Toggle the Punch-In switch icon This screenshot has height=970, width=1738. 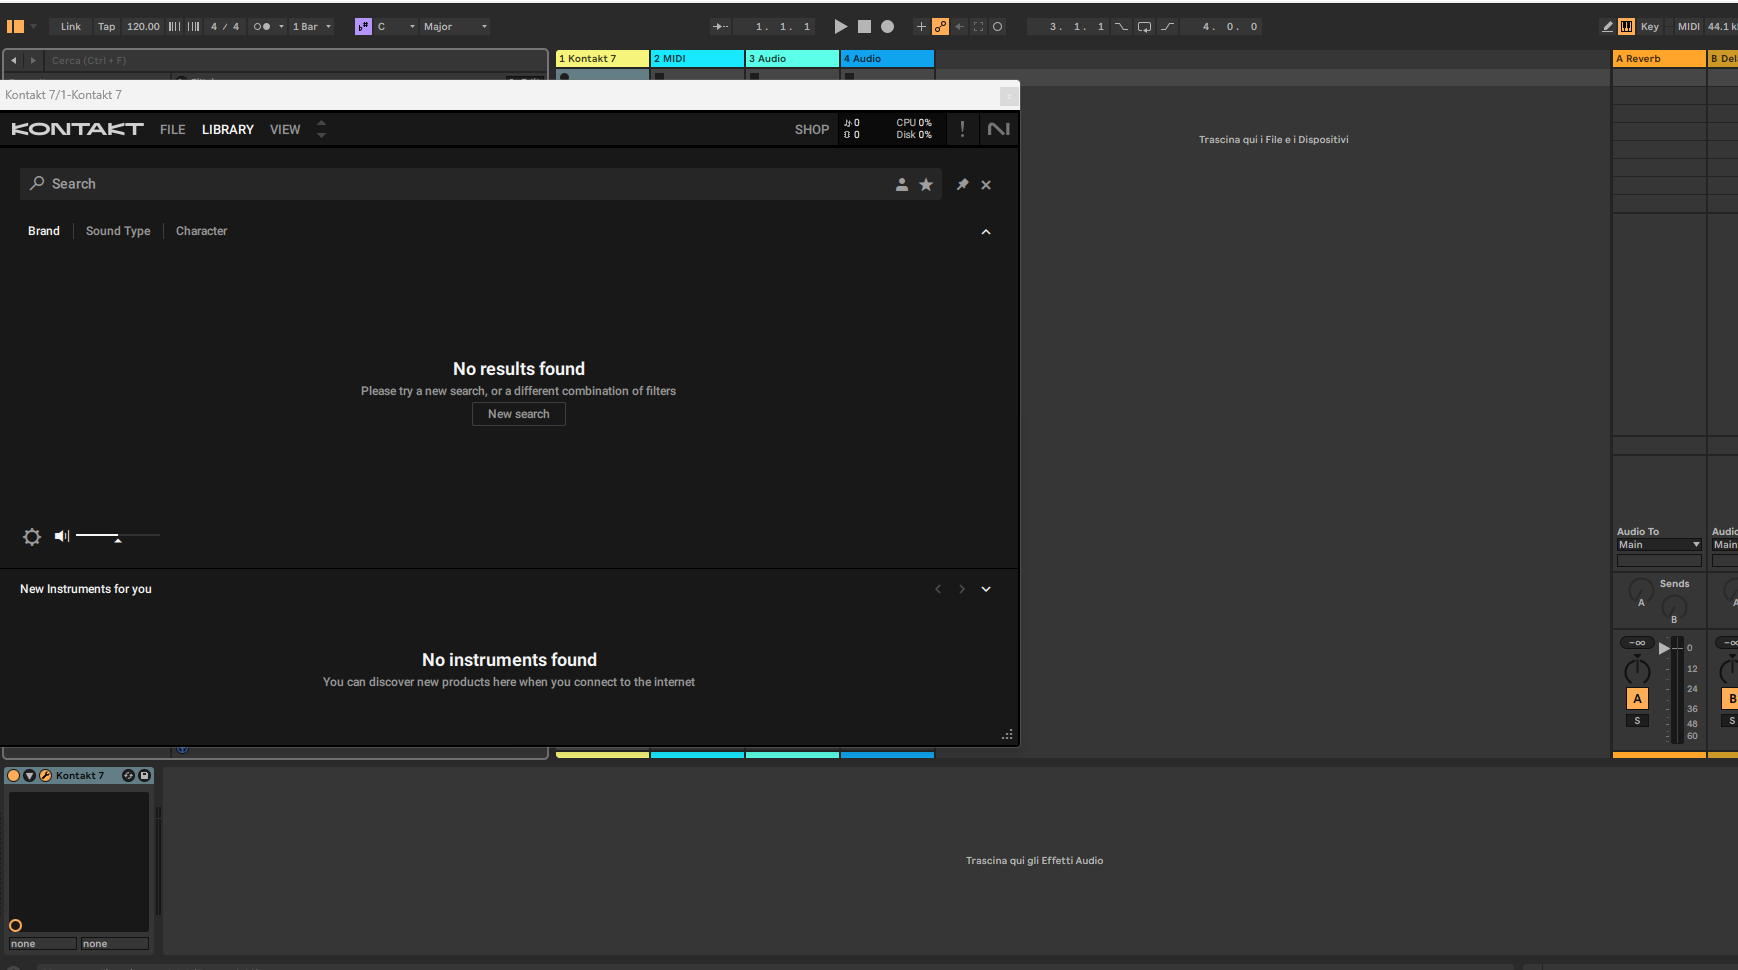[1121, 27]
